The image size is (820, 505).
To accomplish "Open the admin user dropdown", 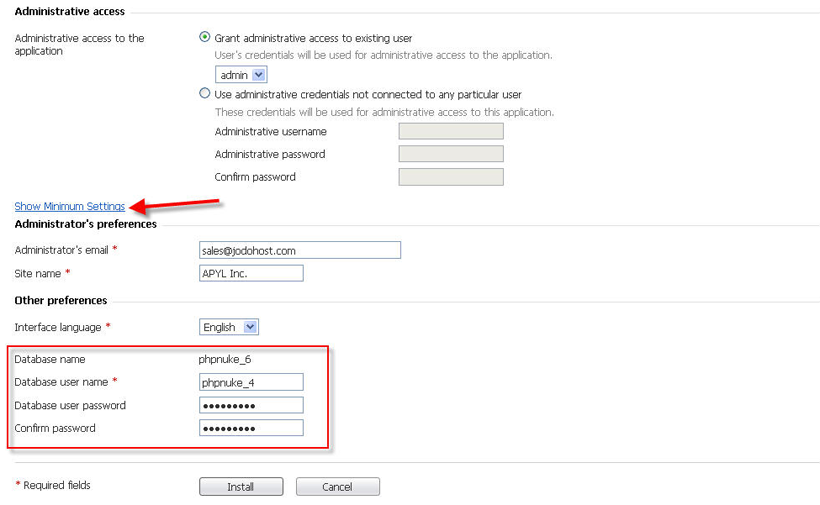I will click(241, 75).
